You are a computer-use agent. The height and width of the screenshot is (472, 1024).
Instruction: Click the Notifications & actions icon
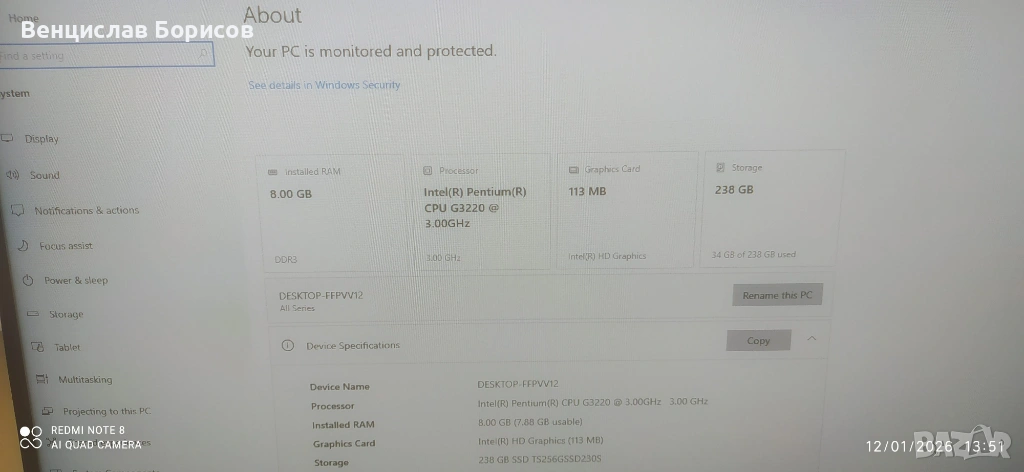[x=19, y=210]
